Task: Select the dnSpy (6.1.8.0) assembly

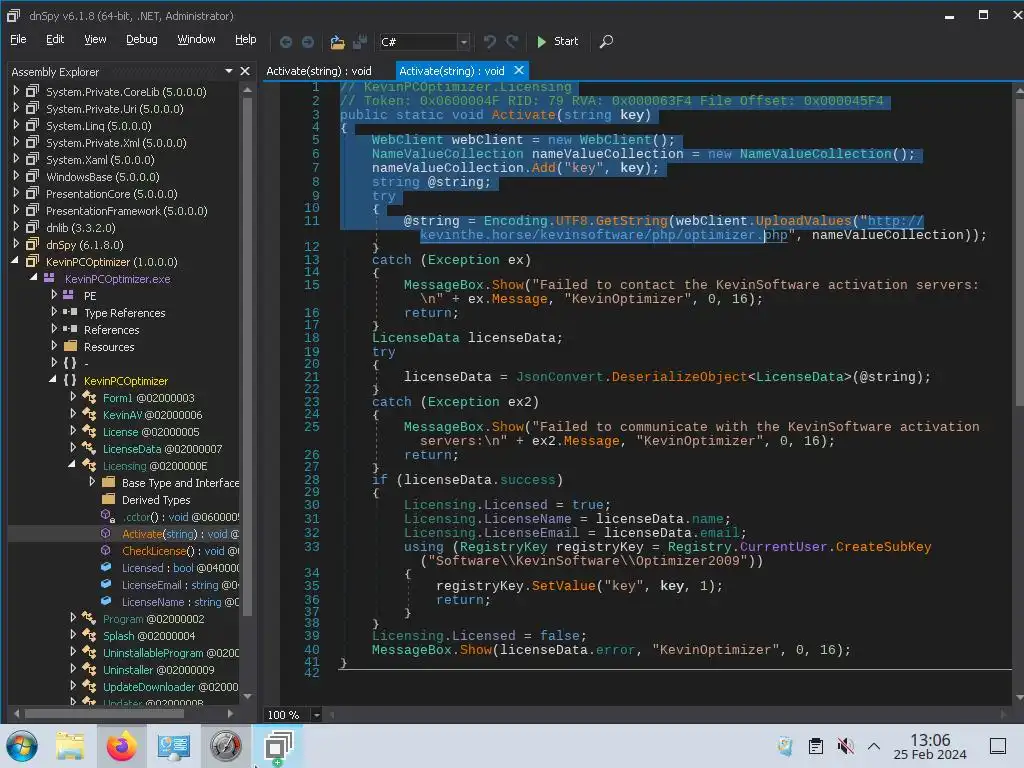Action: (x=84, y=245)
